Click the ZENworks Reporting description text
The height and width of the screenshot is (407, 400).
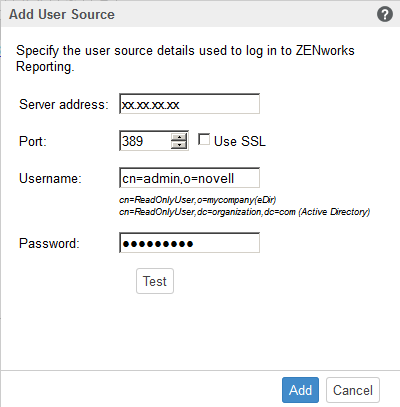185,58
